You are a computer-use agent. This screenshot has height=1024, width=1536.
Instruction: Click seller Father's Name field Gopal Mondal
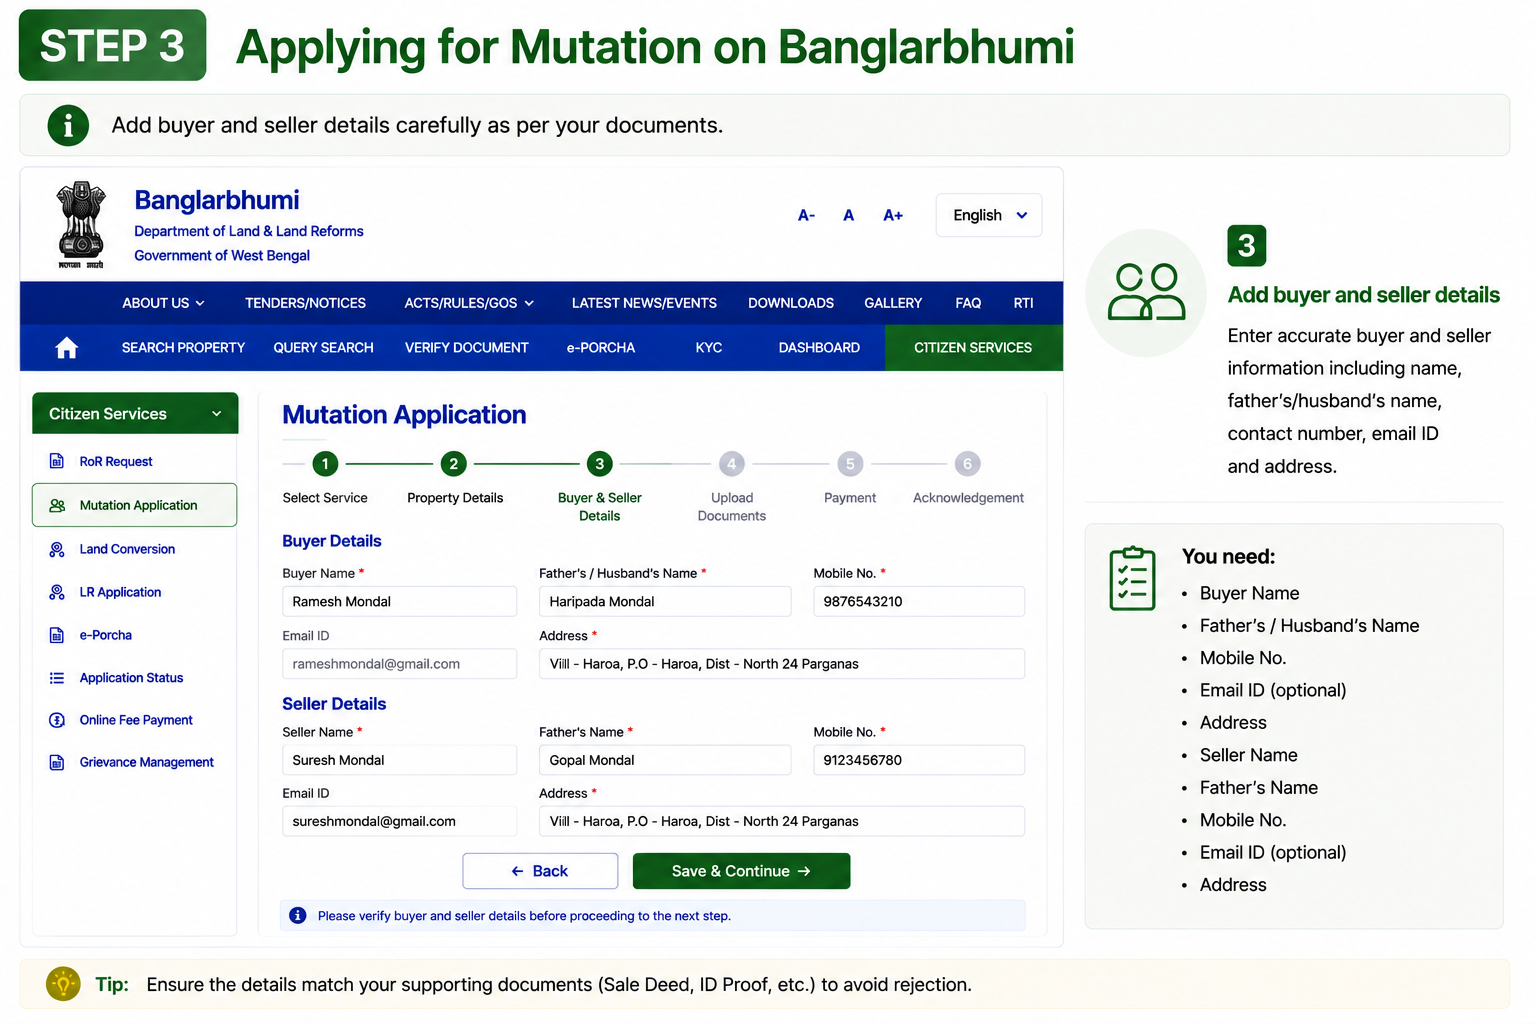point(665,760)
